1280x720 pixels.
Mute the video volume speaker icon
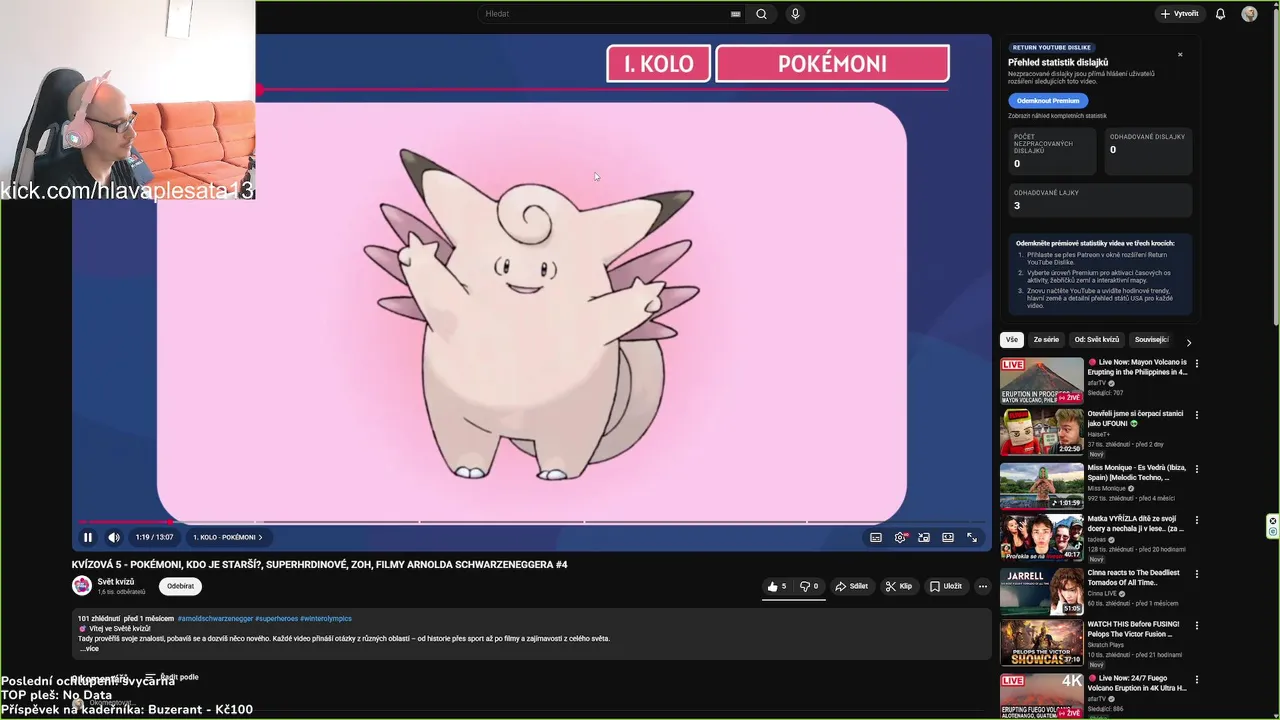click(113, 537)
